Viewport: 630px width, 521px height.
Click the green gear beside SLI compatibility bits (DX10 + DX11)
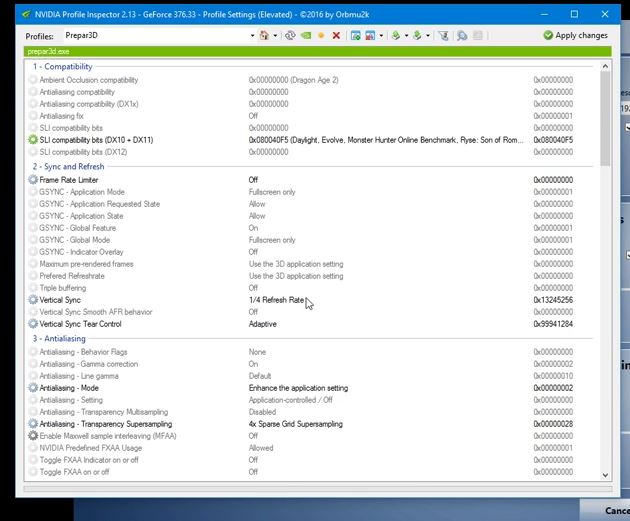coord(33,140)
